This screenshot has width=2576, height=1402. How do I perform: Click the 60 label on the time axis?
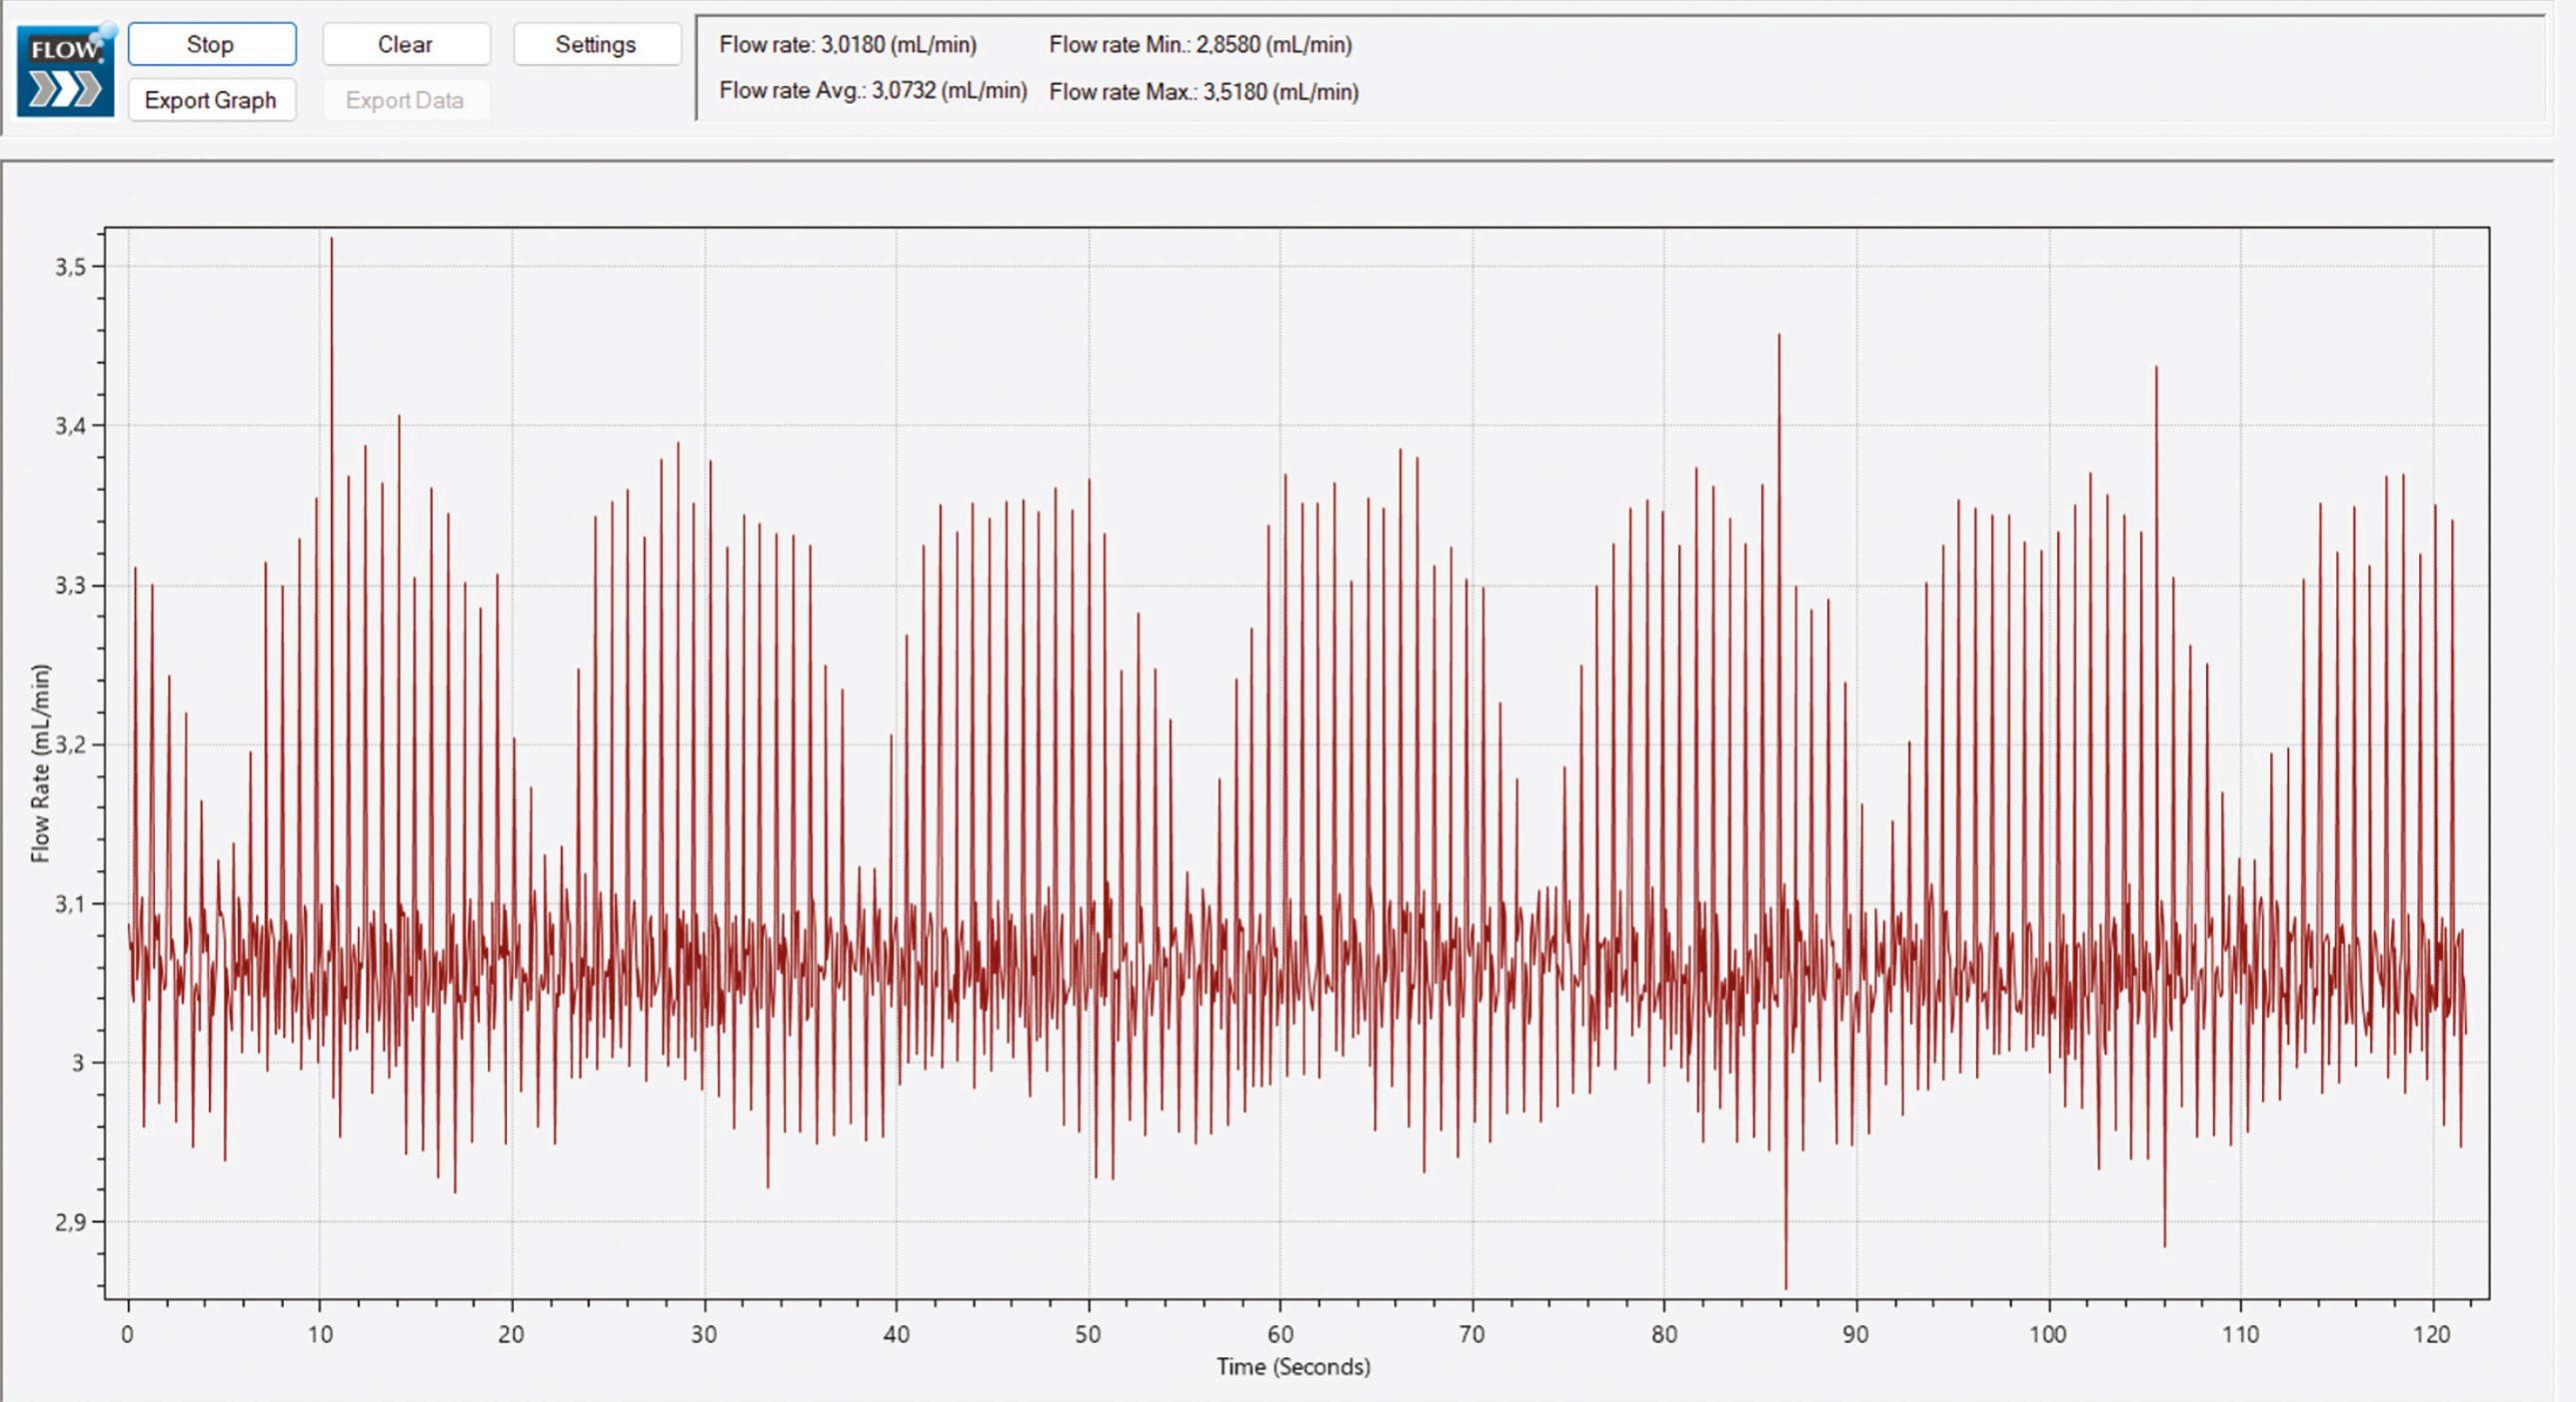click(1280, 1334)
